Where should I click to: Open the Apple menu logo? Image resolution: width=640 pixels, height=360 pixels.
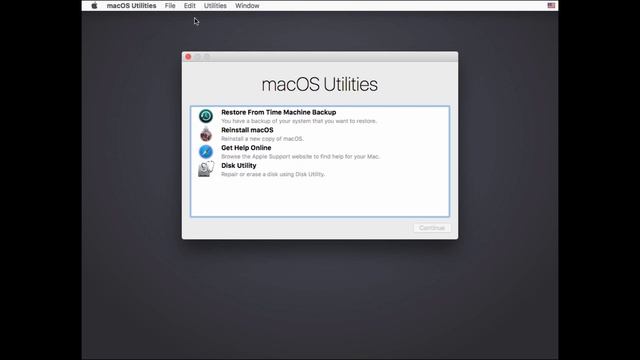pyautogui.click(x=94, y=6)
